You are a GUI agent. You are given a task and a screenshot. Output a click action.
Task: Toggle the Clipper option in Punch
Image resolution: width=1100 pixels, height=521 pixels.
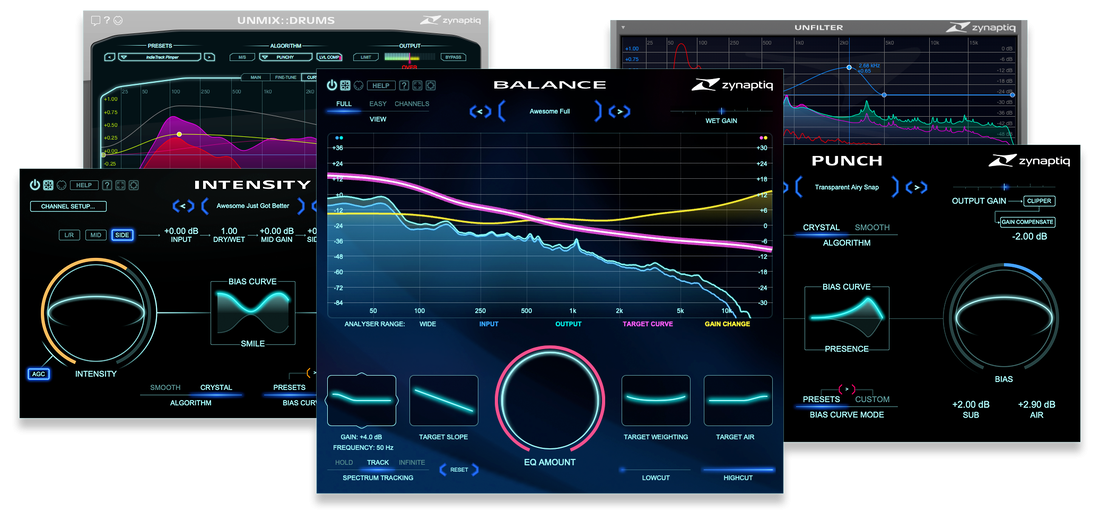tap(1039, 201)
